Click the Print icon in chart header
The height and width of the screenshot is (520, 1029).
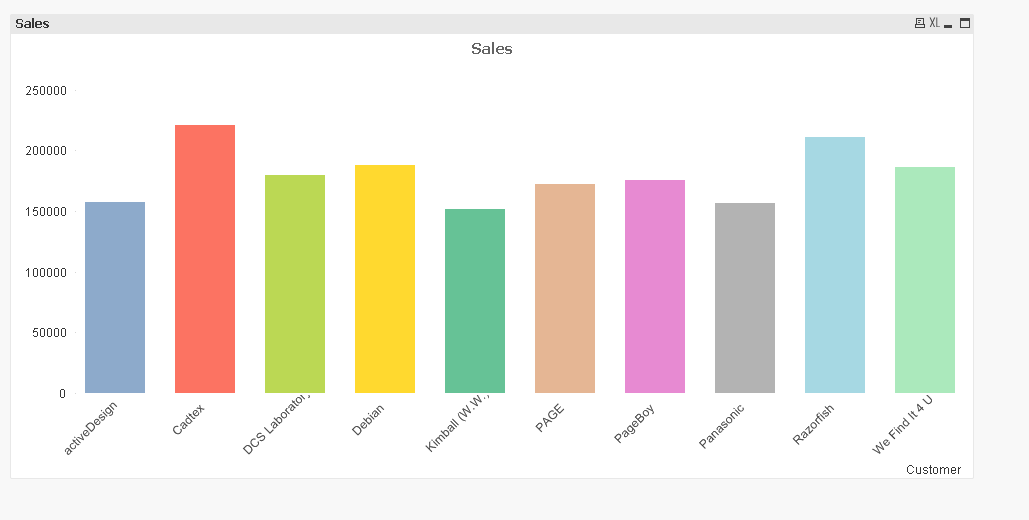tap(920, 23)
